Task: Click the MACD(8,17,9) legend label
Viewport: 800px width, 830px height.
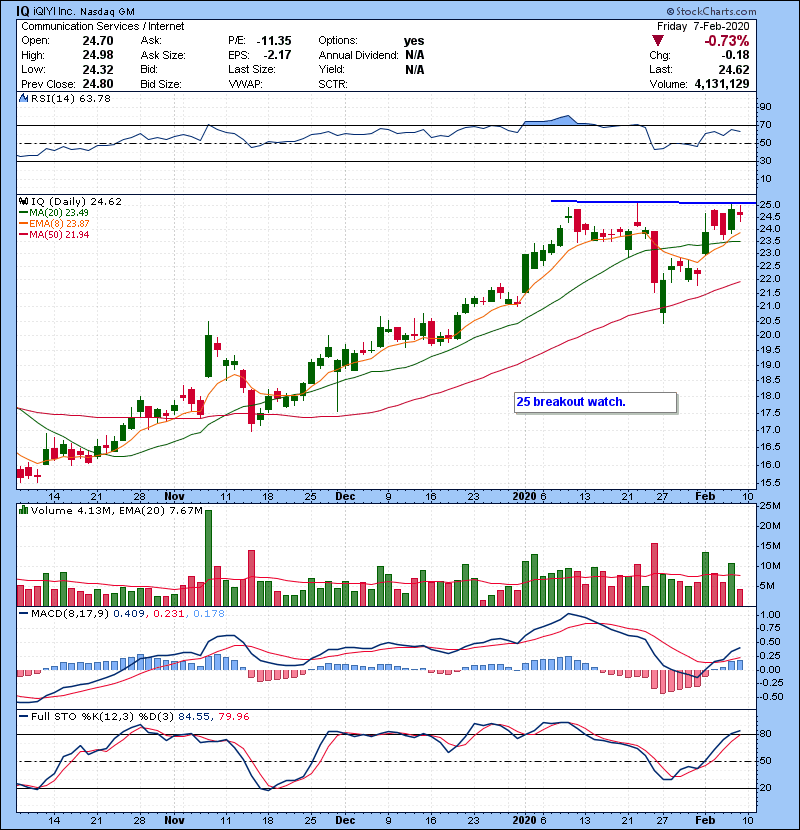Action: click(69, 614)
